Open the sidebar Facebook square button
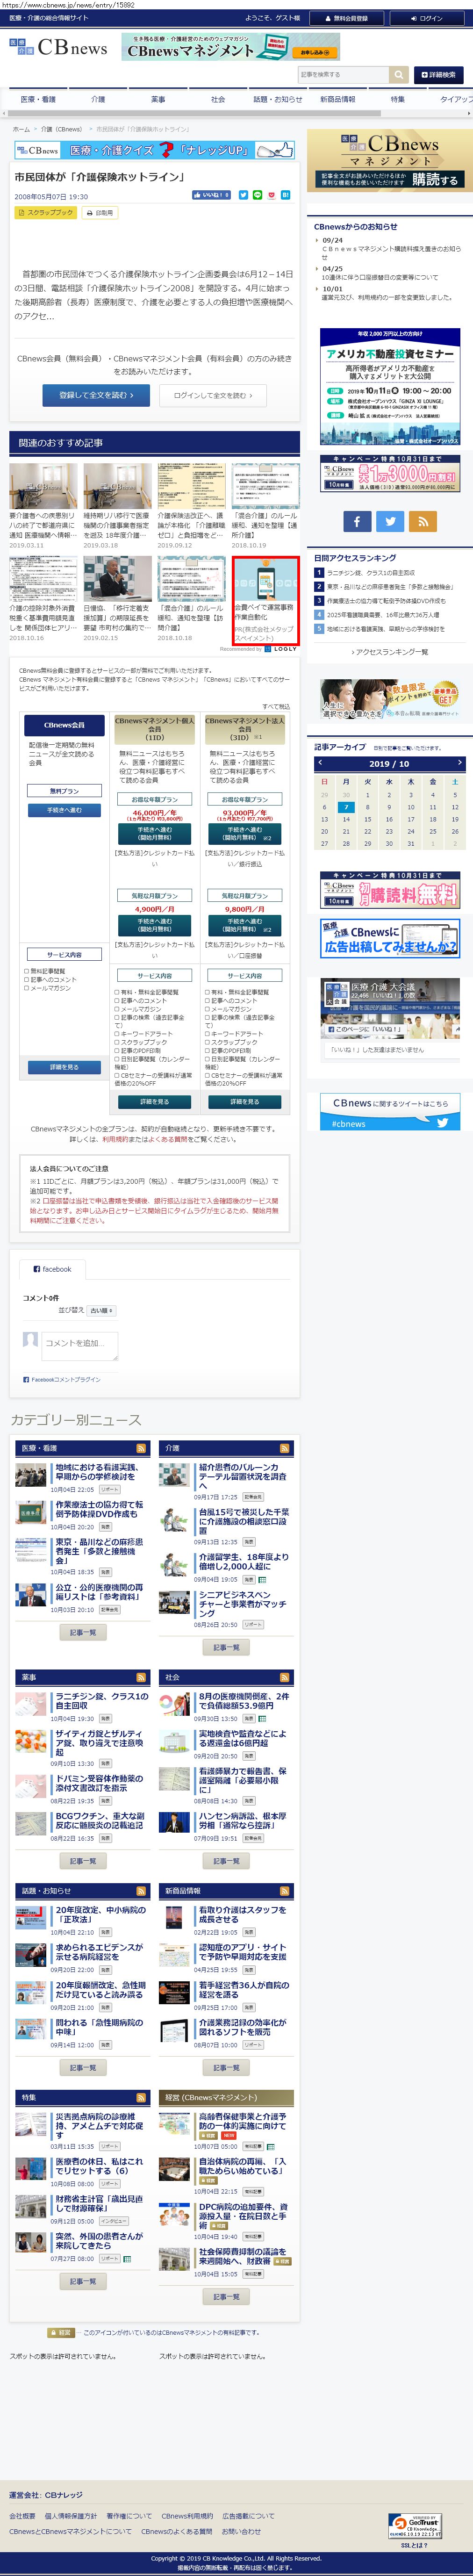This screenshot has width=473, height=2576. click(357, 521)
